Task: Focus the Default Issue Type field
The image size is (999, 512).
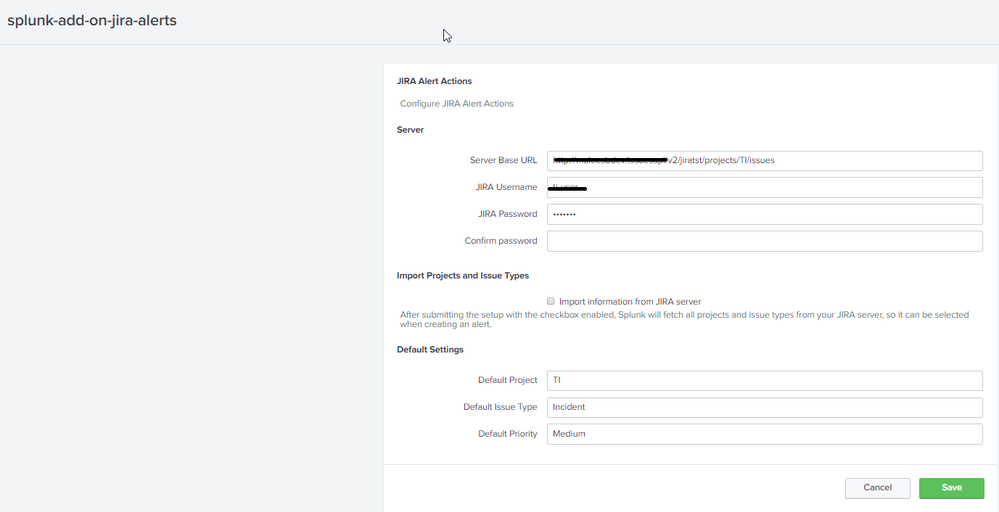Action: 764,407
